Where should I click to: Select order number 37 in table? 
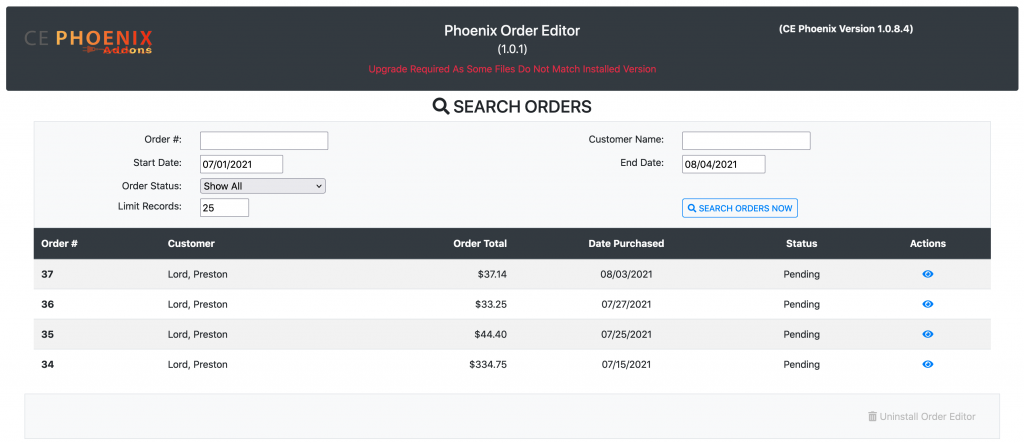pos(47,274)
